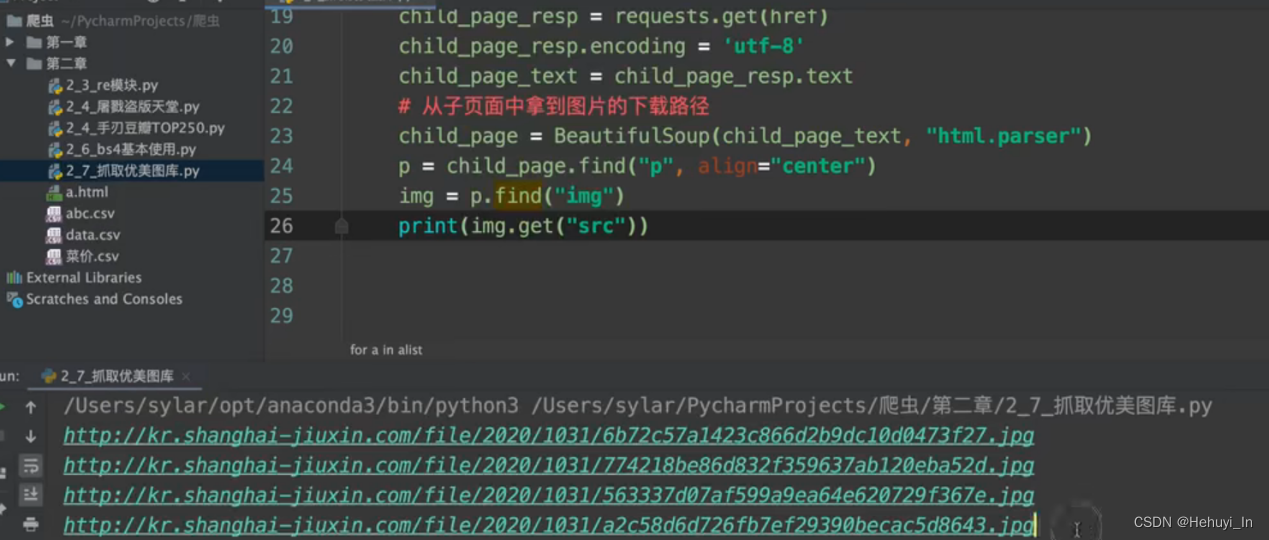This screenshot has height=540, width=1269.
Task: Click the word BeautifulSoup on line 23
Action: point(632,136)
